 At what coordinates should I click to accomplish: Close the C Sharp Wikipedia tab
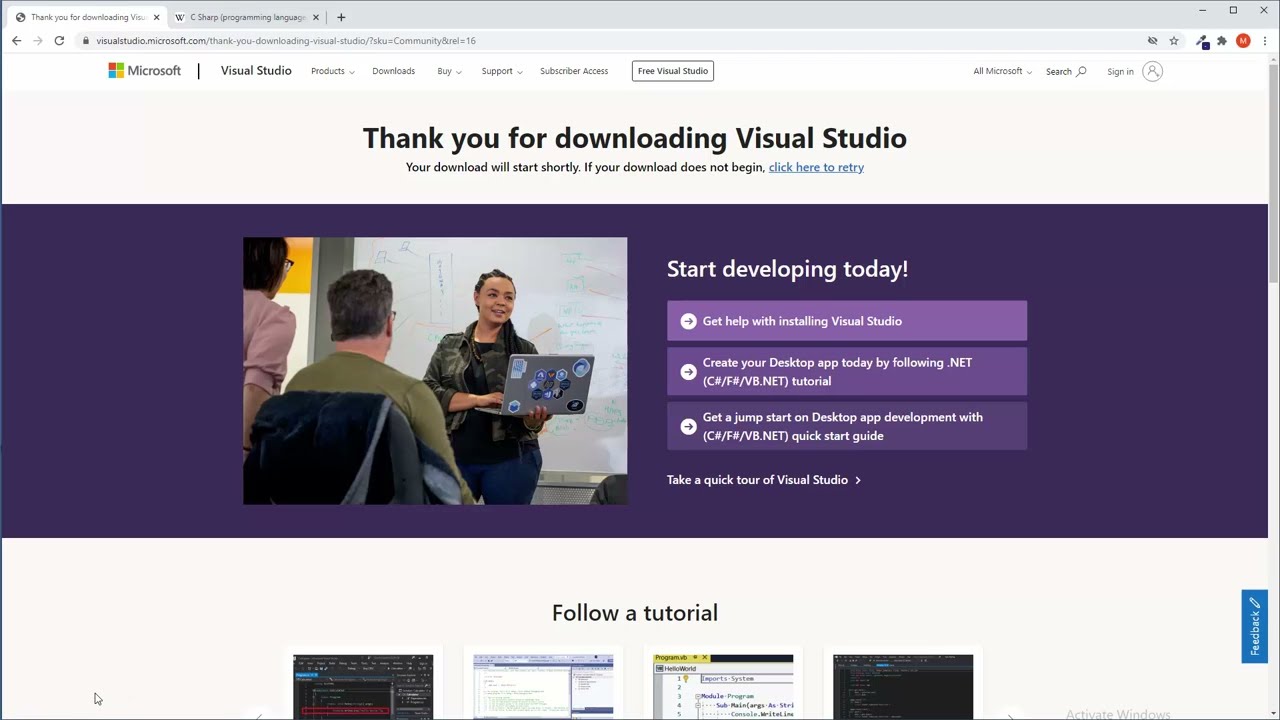[x=316, y=17]
